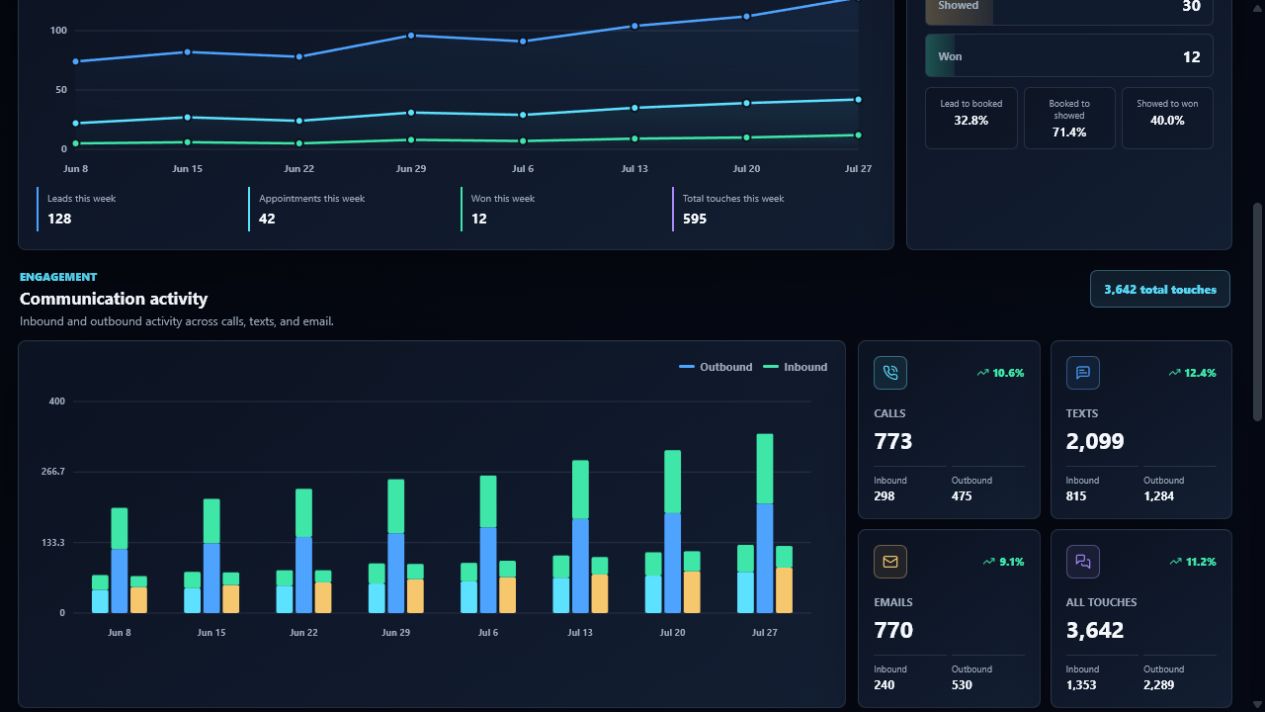Toggle the Inbound legend item
Image resolution: width=1265 pixels, height=712 pixels.
795,367
